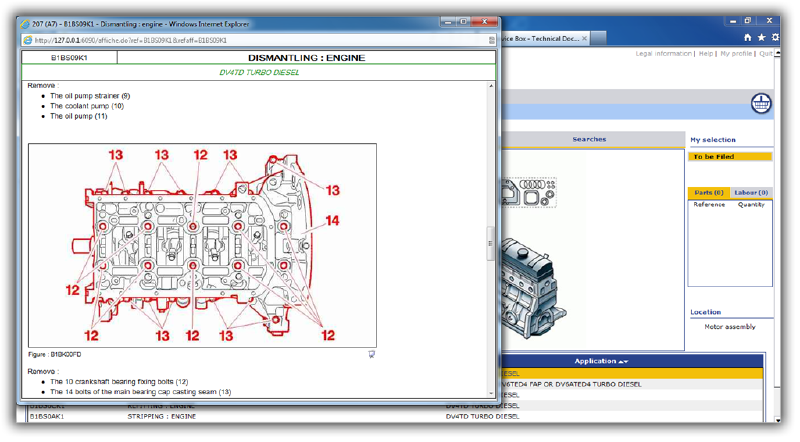Viewport: 800px width, 442px height.
Task: Restore down the background browser window
Action: coord(748,21)
